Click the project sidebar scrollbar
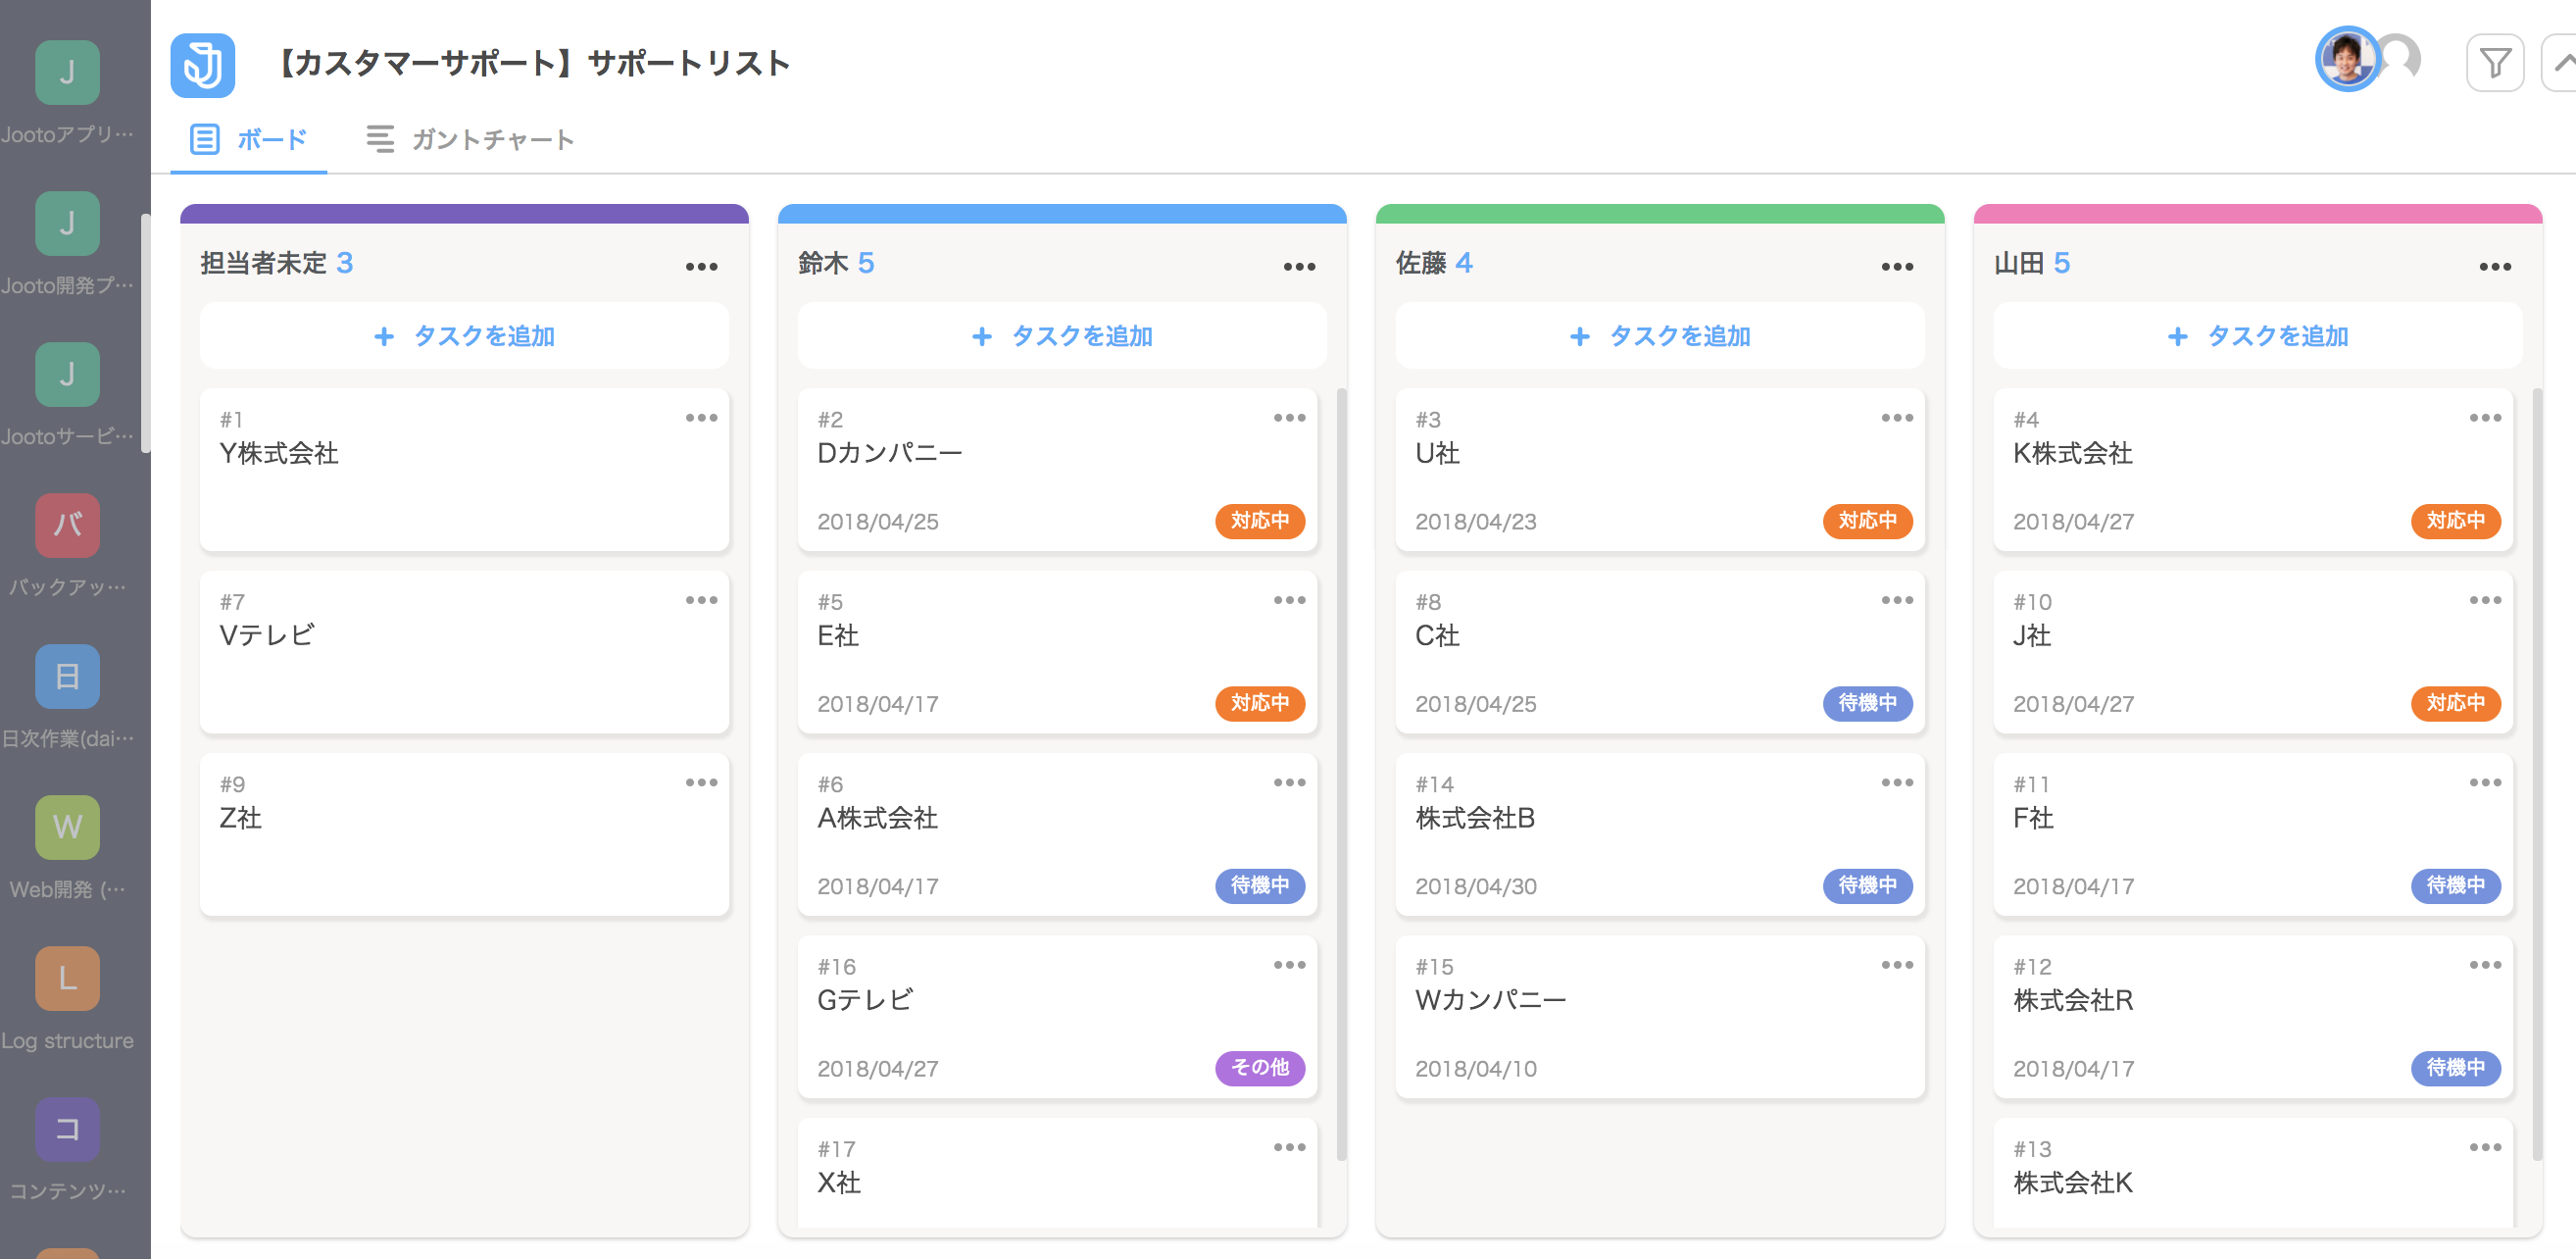This screenshot has height=1259, width=2576. tap(146, 333)
